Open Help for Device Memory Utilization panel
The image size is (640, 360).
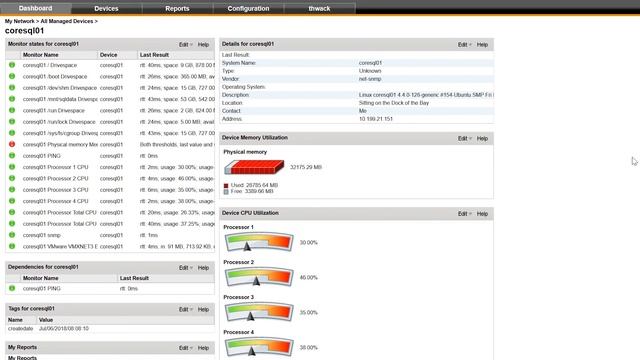[x=482, y=138]
